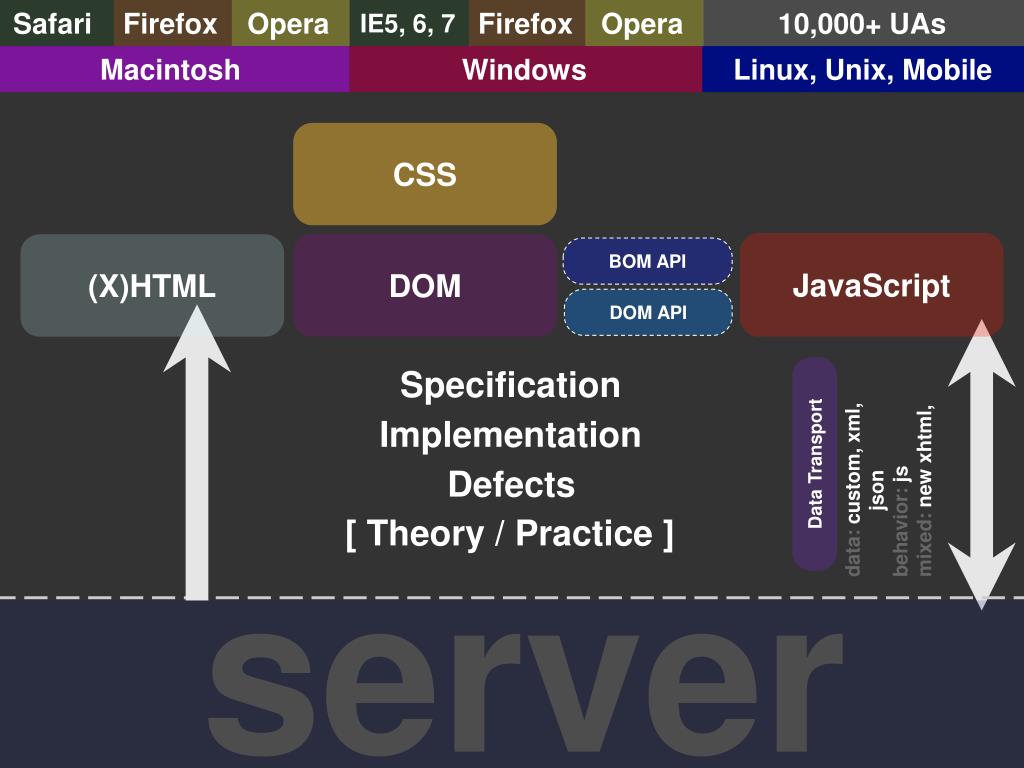Click the IE5, 6, 7 box
The width and height of the screenshot is (1024, 768).
click(409, 23)
